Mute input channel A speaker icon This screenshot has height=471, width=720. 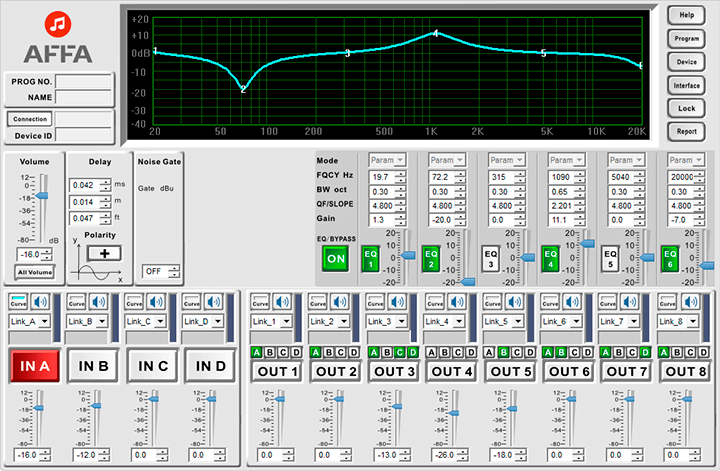click(x=40, y=302)
